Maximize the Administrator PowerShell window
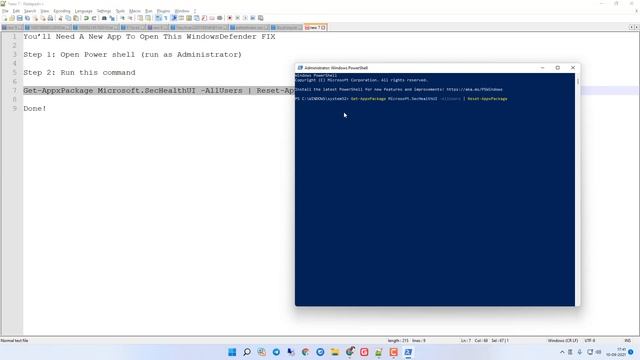The image size is (640, 360). [558, 68]
